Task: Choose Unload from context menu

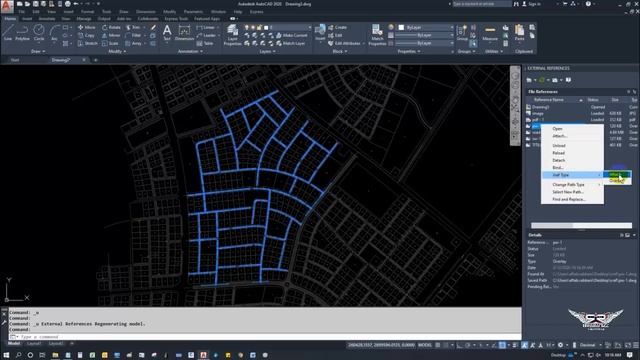Action: (572, 145)
